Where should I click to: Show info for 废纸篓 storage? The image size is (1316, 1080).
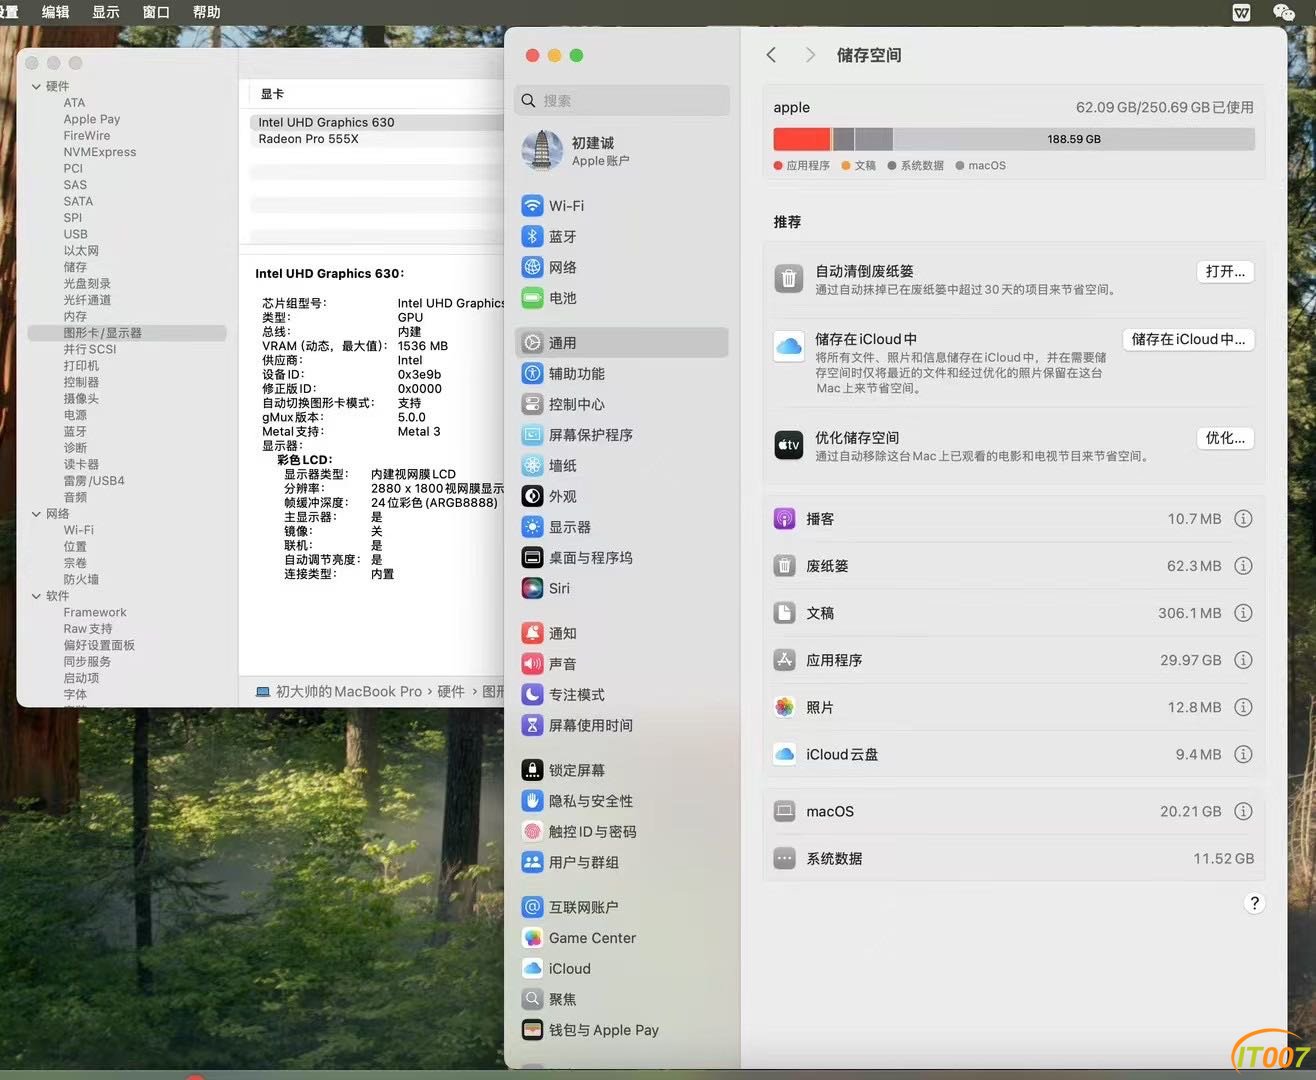tap(1243, 566)
